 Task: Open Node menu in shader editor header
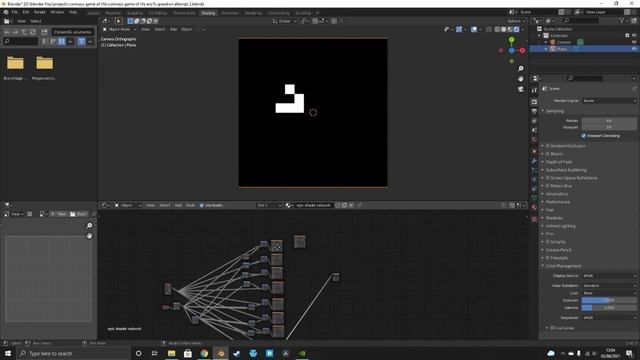[190, 205]
